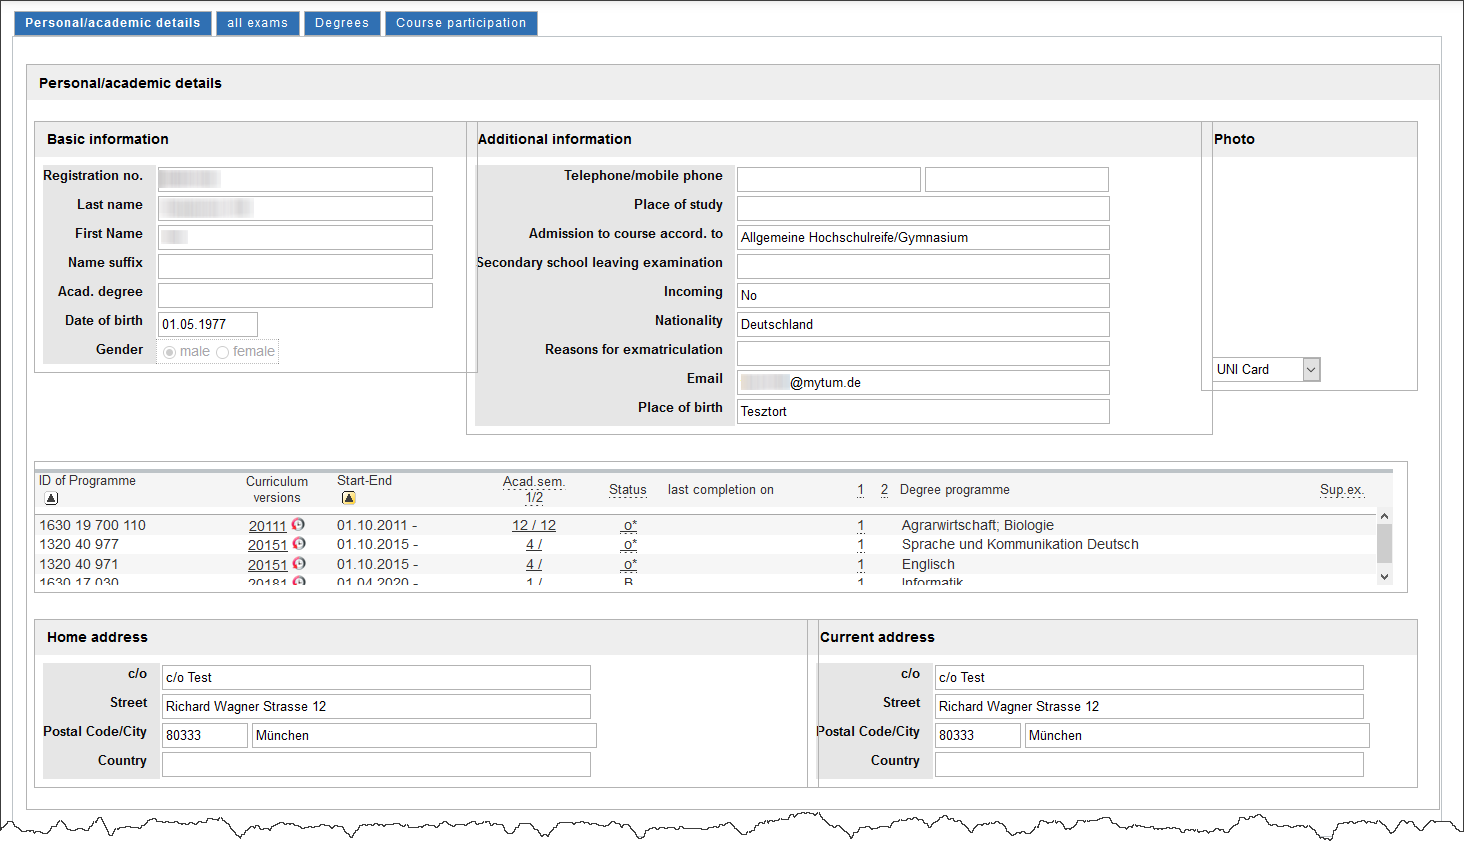Open the Degrees tab

pos(342,23)
